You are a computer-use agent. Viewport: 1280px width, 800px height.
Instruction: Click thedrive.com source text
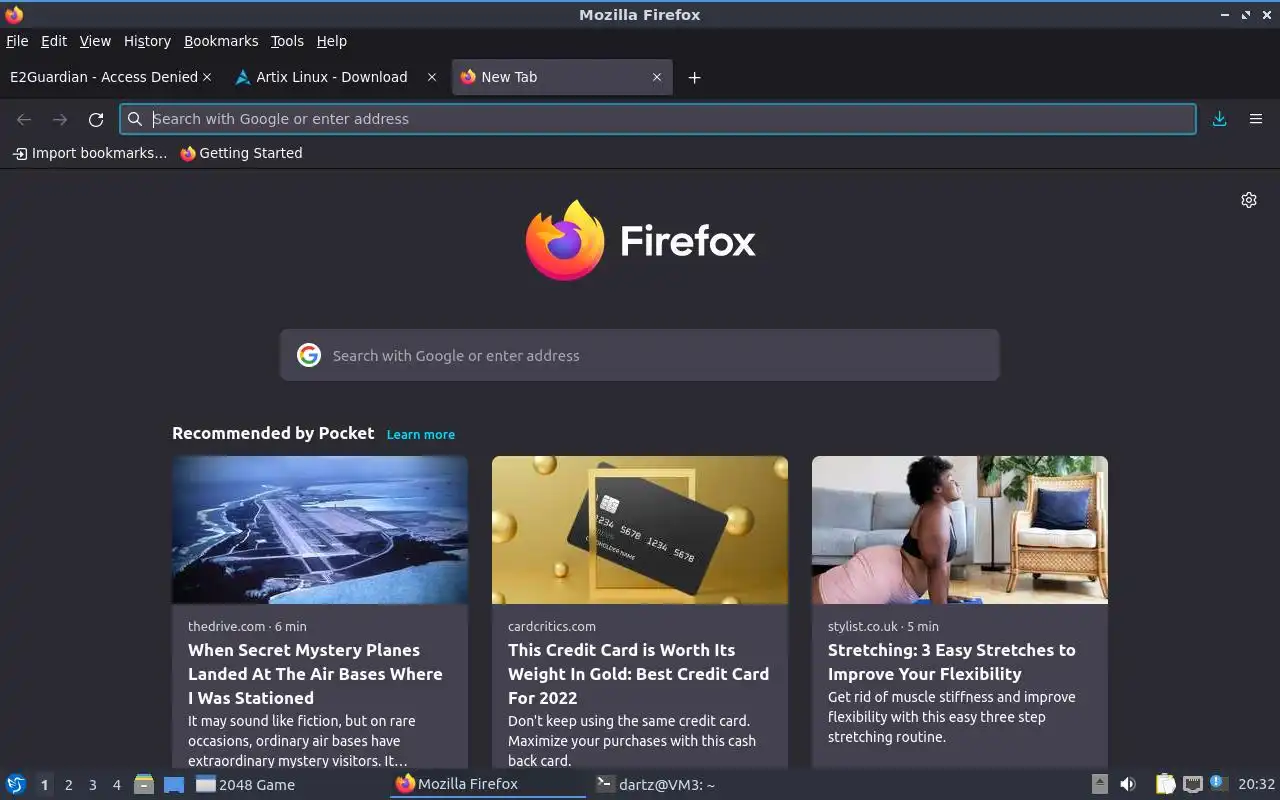pyautogui.click(x=227, y=626)
